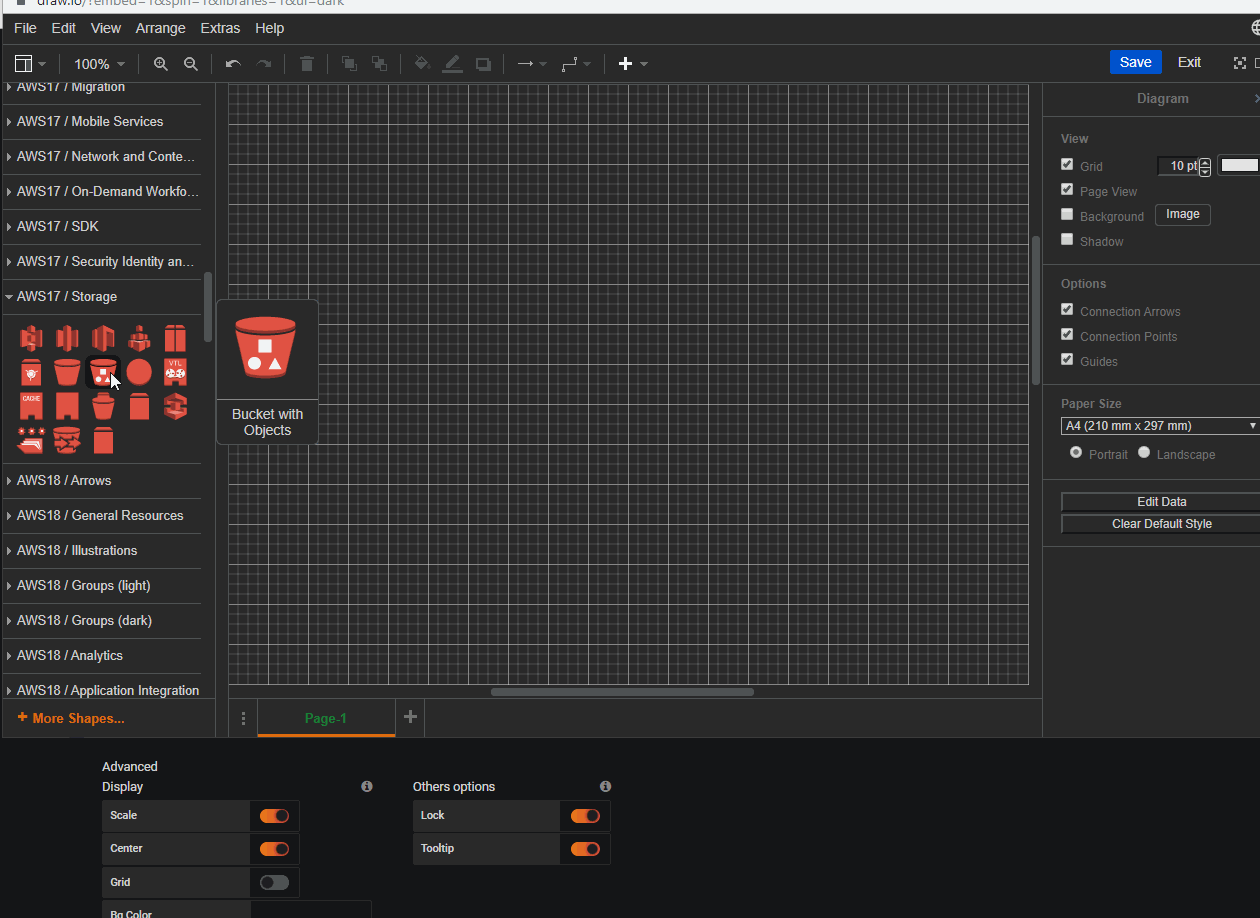
Task: Select the empty Bucket storage shape
Action: (67, 372)
